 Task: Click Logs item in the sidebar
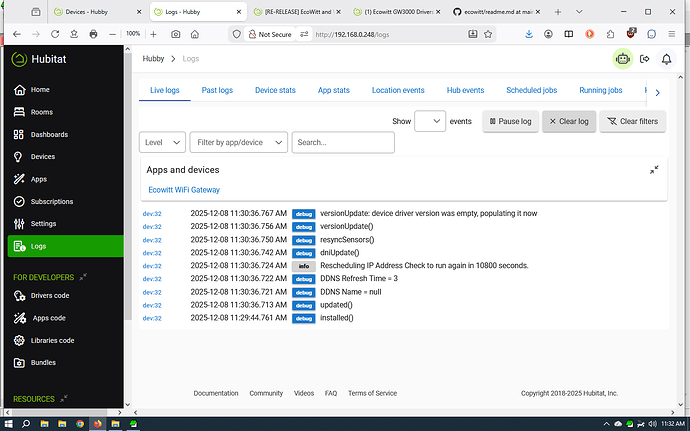pyautogui.click(x=65, y=246)
